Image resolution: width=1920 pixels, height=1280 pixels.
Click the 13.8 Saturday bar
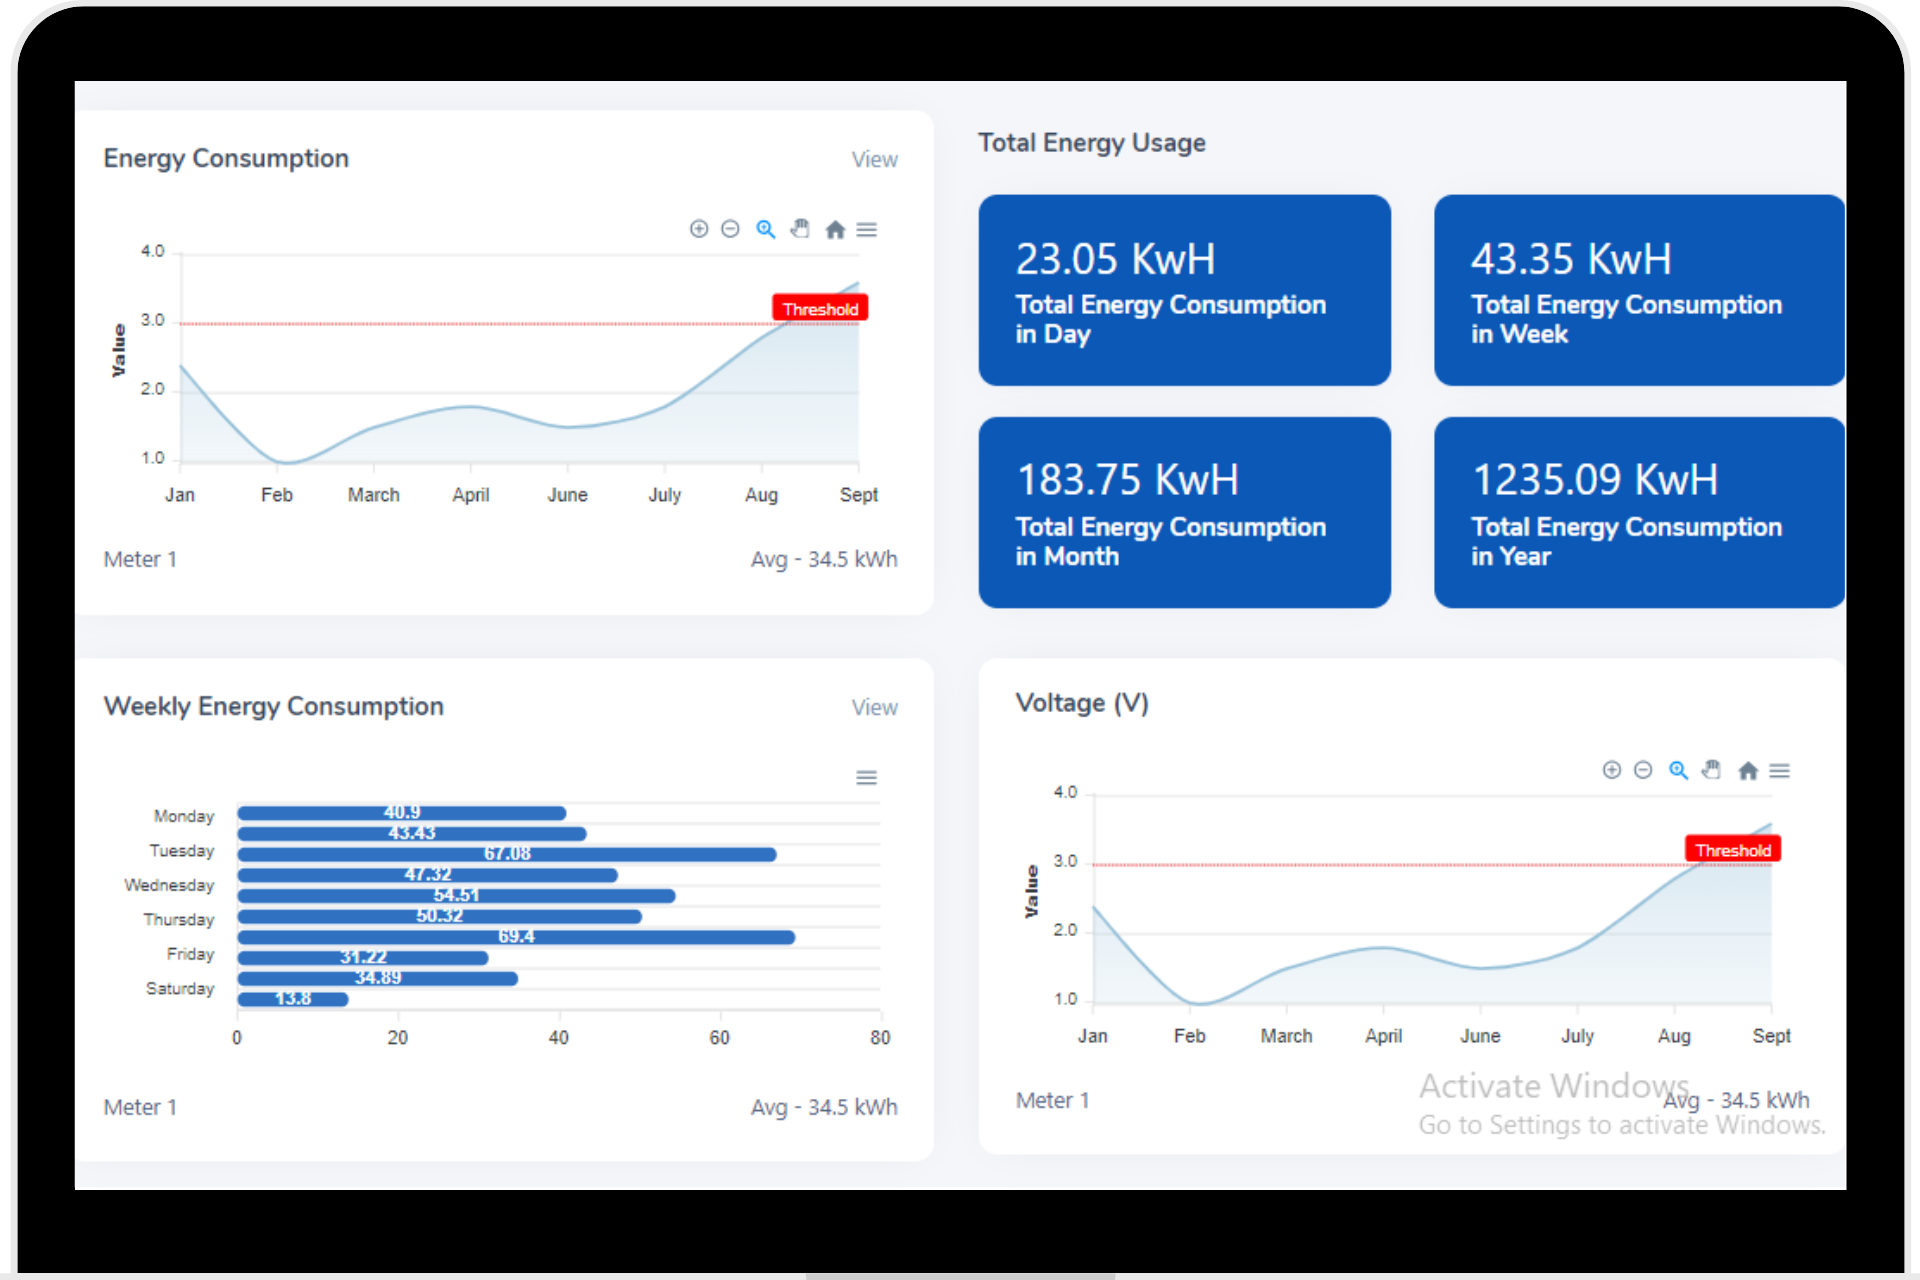click(293, 999)
